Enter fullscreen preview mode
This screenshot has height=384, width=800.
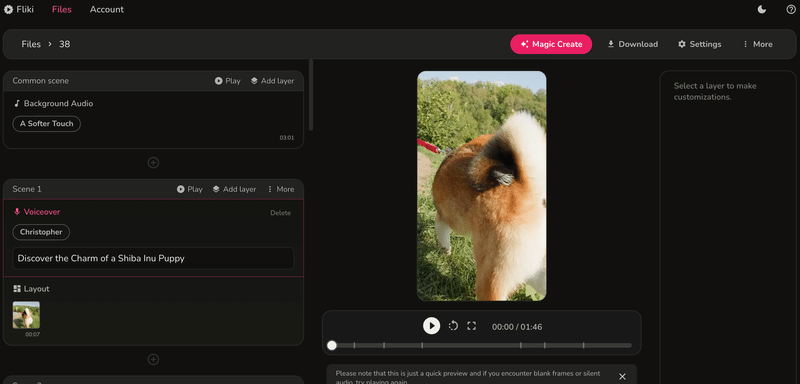pos(471,325)
